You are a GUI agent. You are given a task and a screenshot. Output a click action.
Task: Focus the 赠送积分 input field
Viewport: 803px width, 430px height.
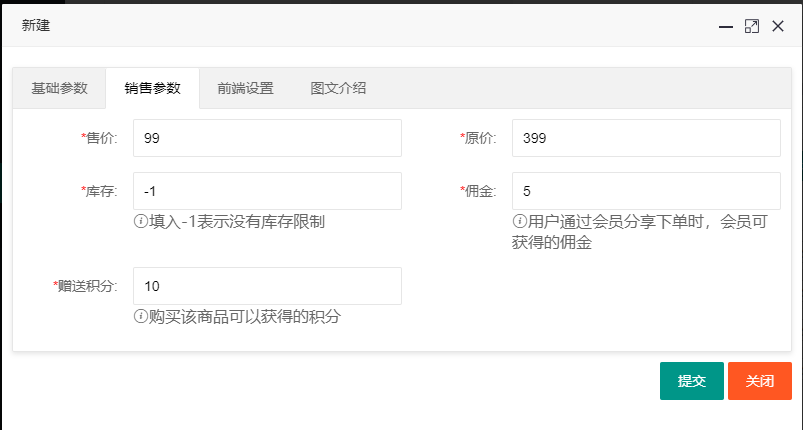coord(267,286)
